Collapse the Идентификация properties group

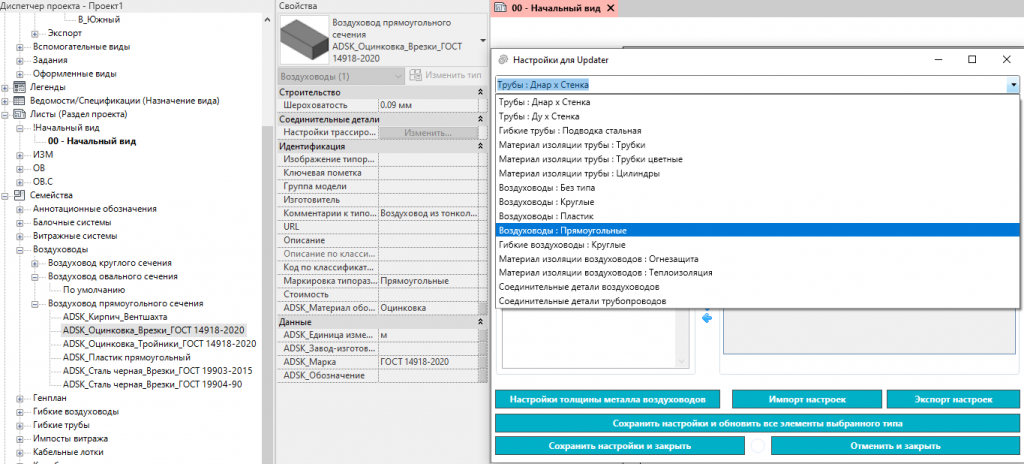[481, 146]
